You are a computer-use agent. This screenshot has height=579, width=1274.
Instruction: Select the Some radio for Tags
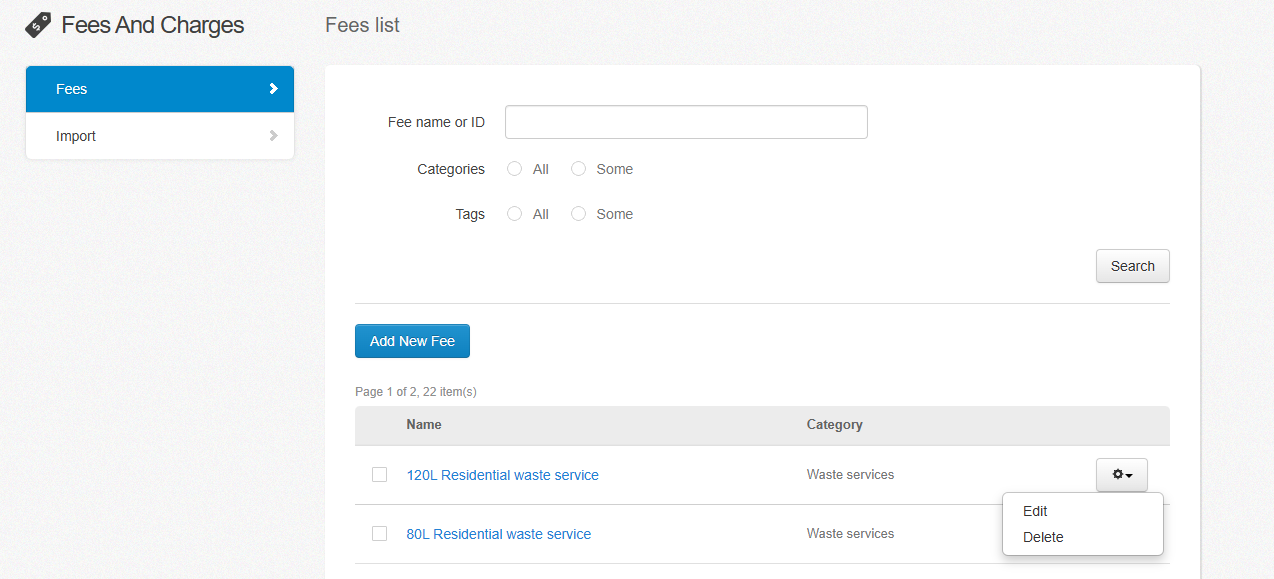click(x=578, y=214)
